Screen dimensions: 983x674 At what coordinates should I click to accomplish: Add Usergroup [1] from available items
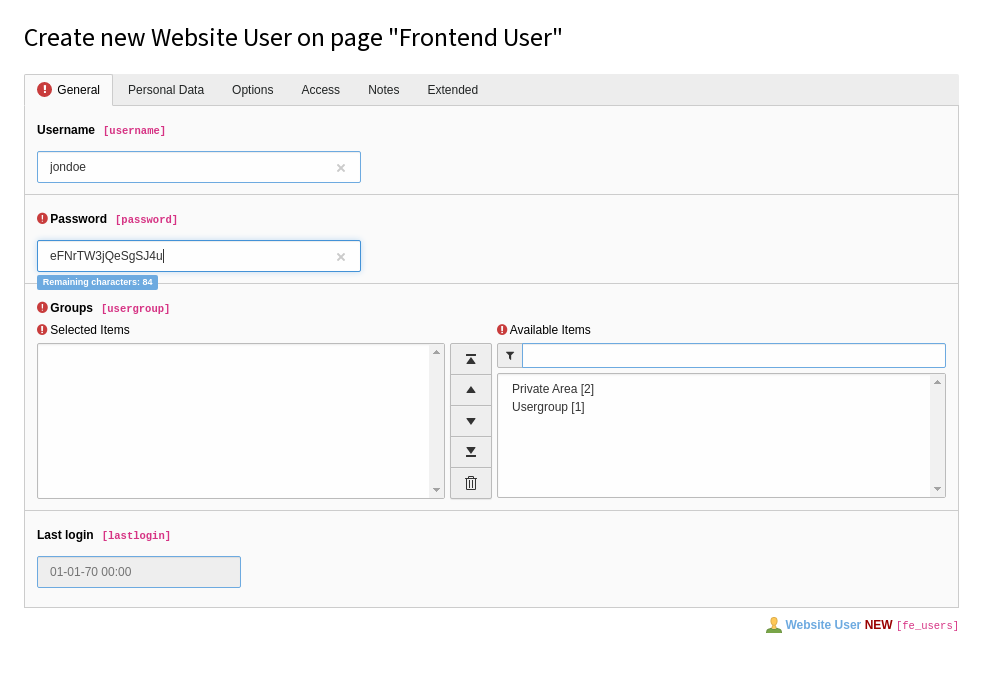tap(549, 407)
